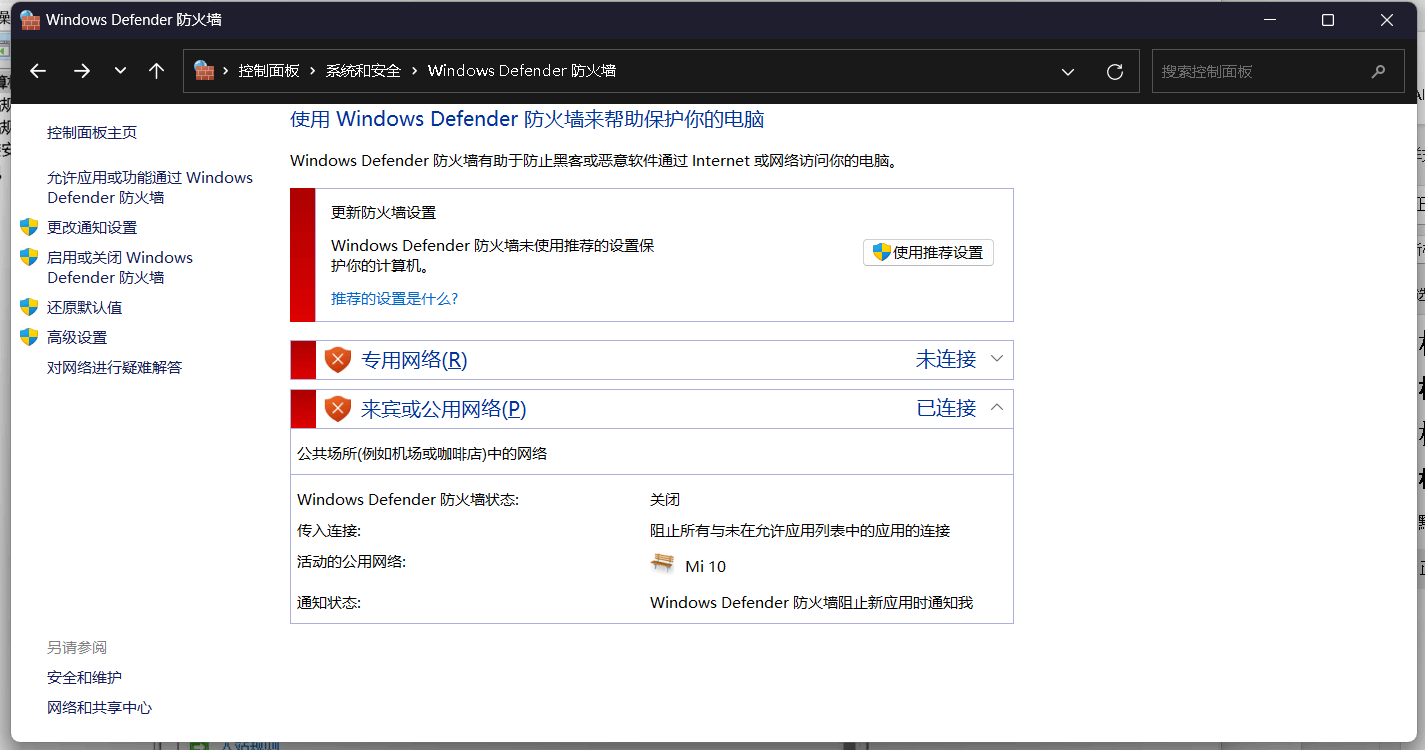Click 已连接 status of 来宾或公用网络

tap(946, 408)
